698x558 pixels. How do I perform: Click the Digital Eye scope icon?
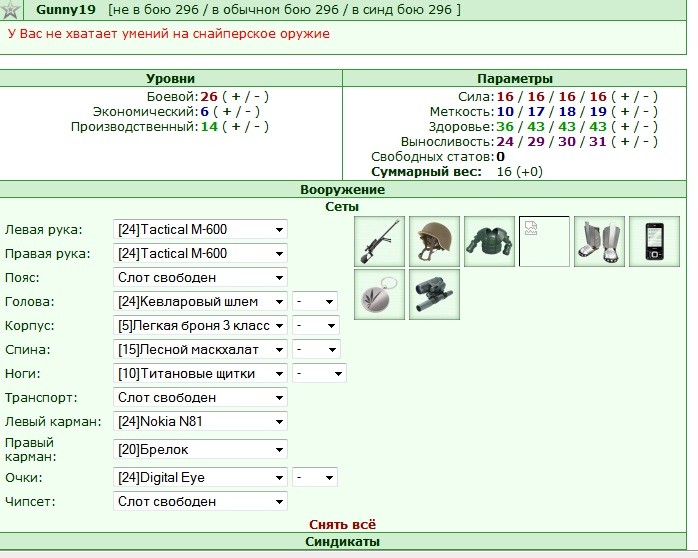tap(434, 294)
